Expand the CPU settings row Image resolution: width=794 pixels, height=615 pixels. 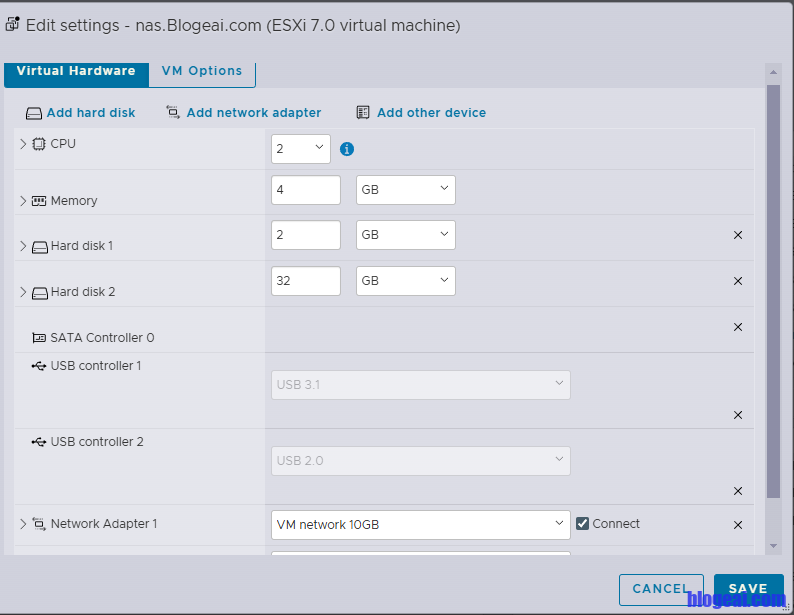tap(23, 144)
